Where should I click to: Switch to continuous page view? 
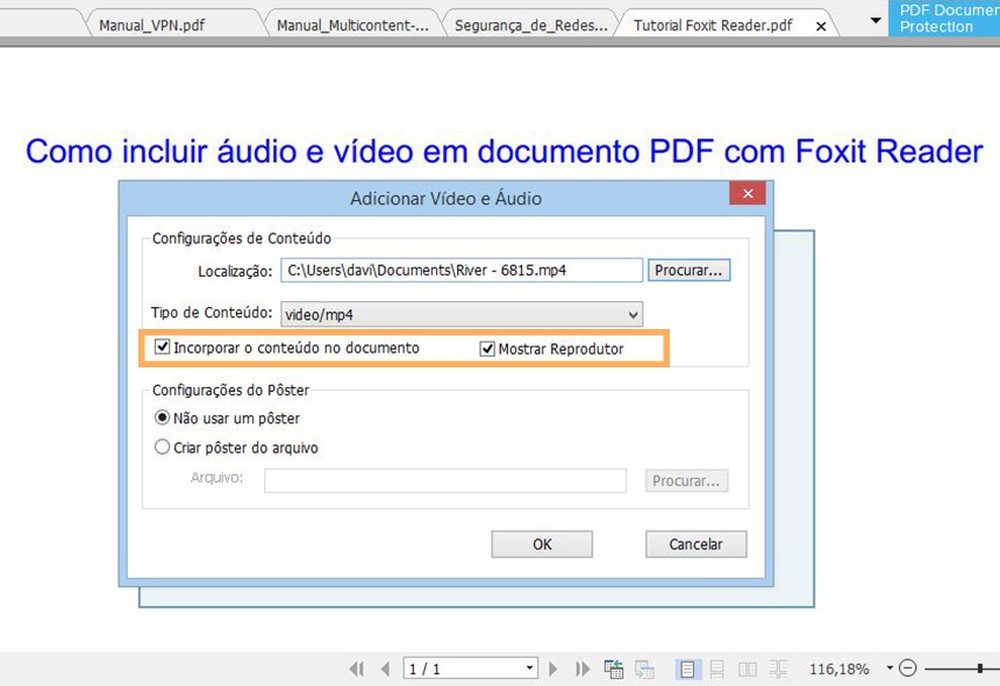[x=717, y=668]
